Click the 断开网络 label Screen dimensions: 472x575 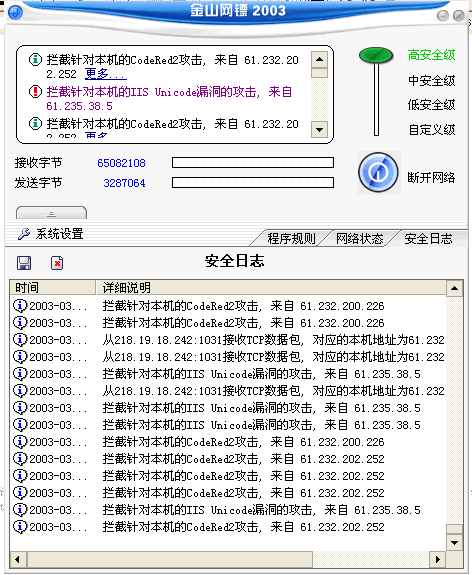tap(431, 177)
